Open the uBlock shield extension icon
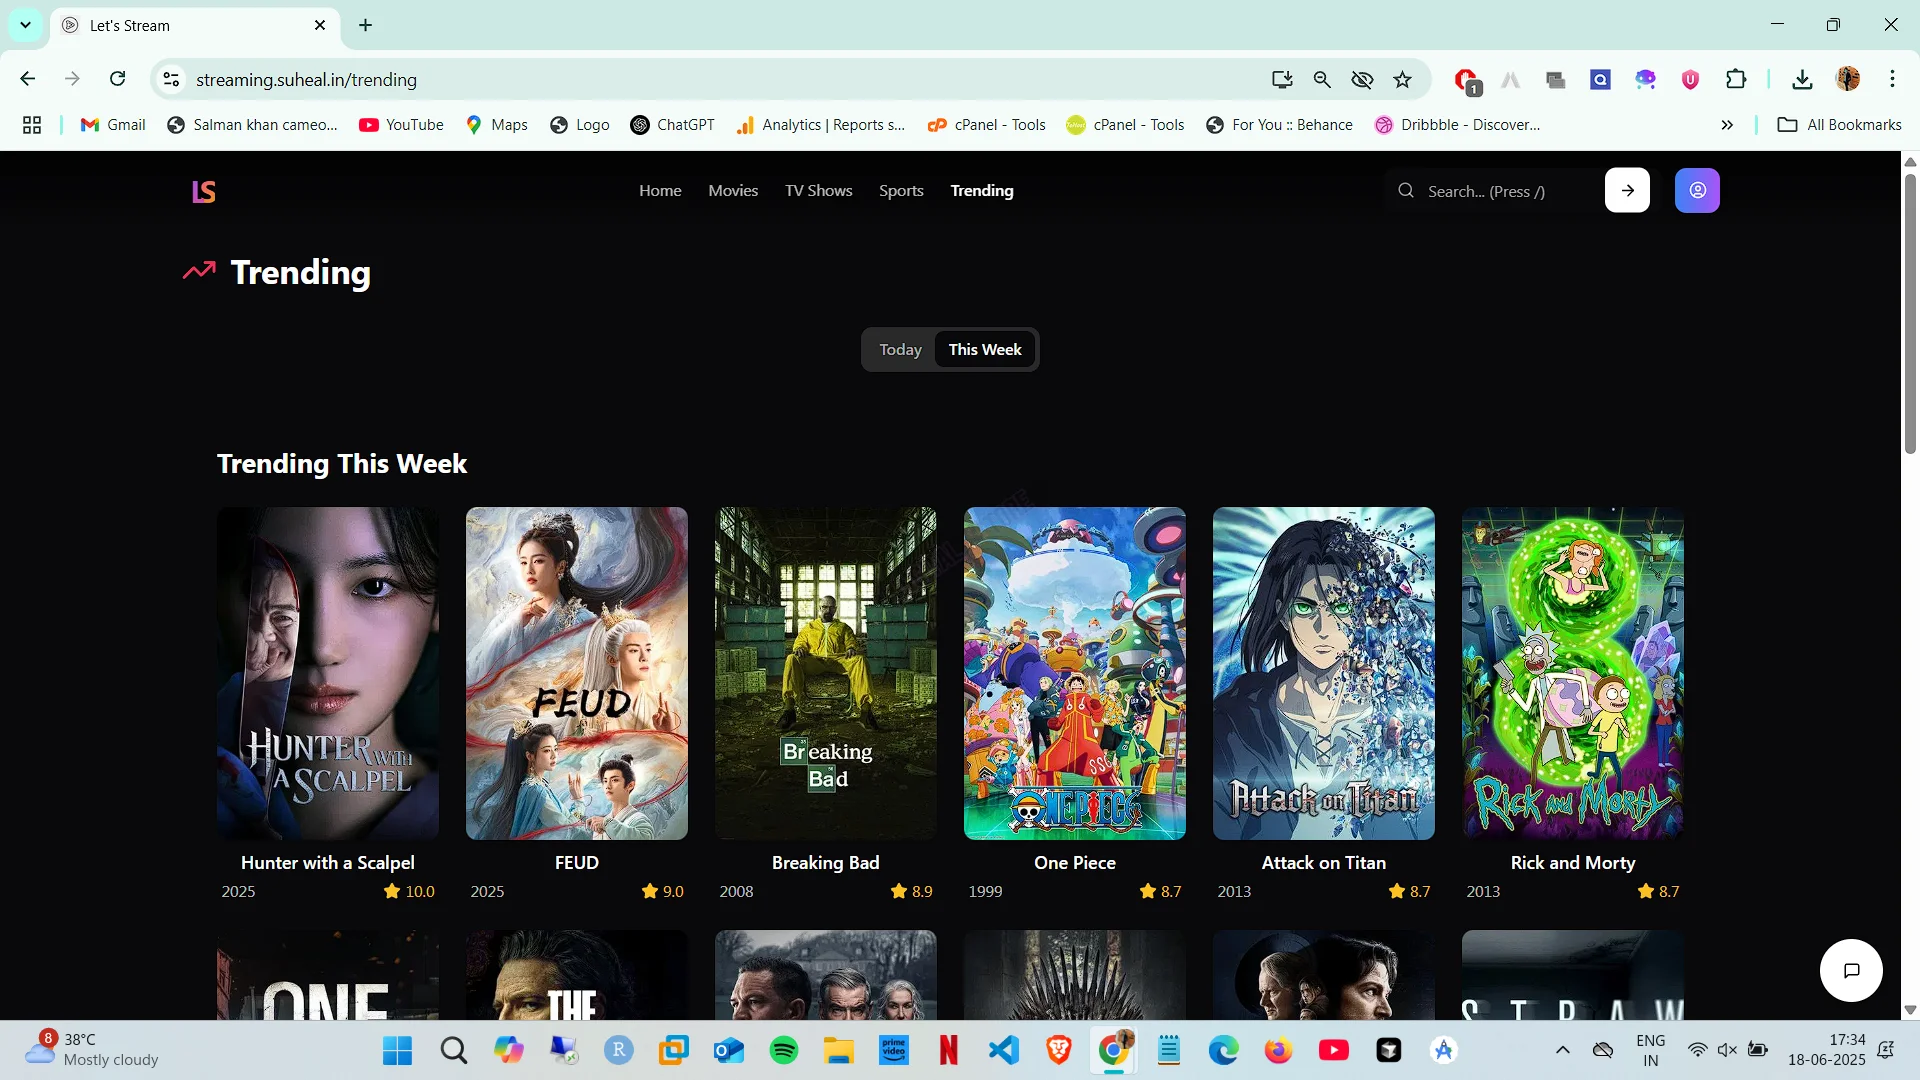The image size is (1920, 1080). click(x=1691, y=79)
